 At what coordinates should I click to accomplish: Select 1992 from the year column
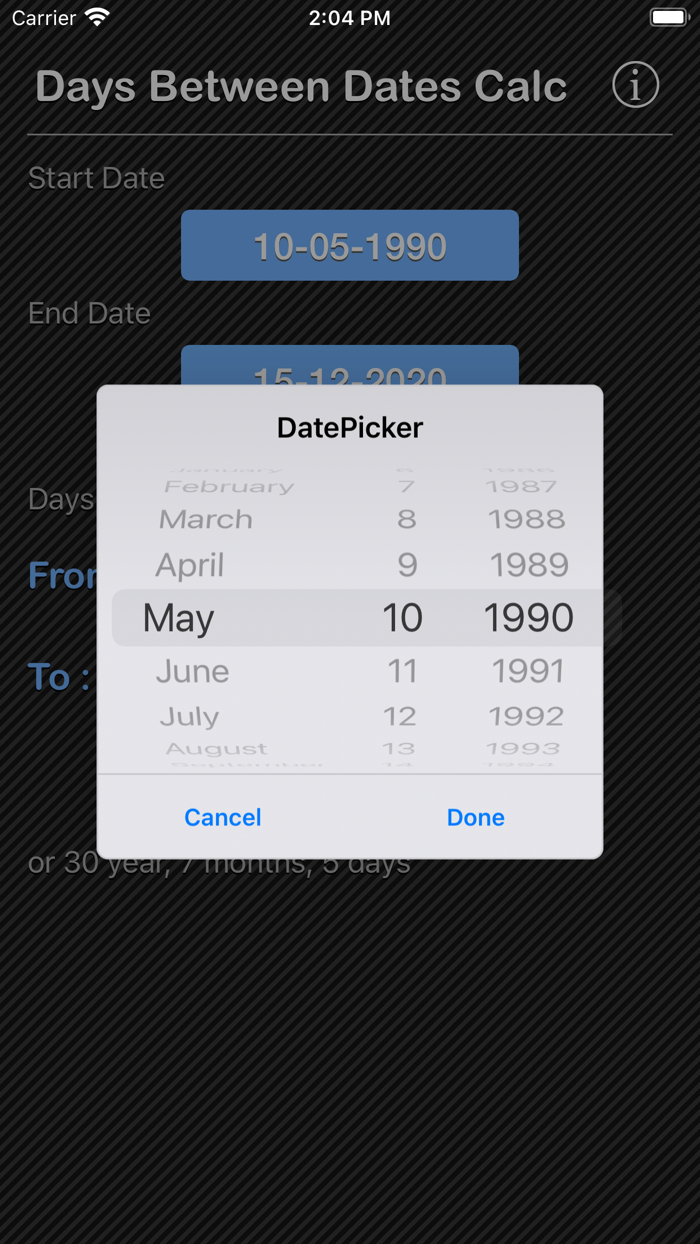527,716
